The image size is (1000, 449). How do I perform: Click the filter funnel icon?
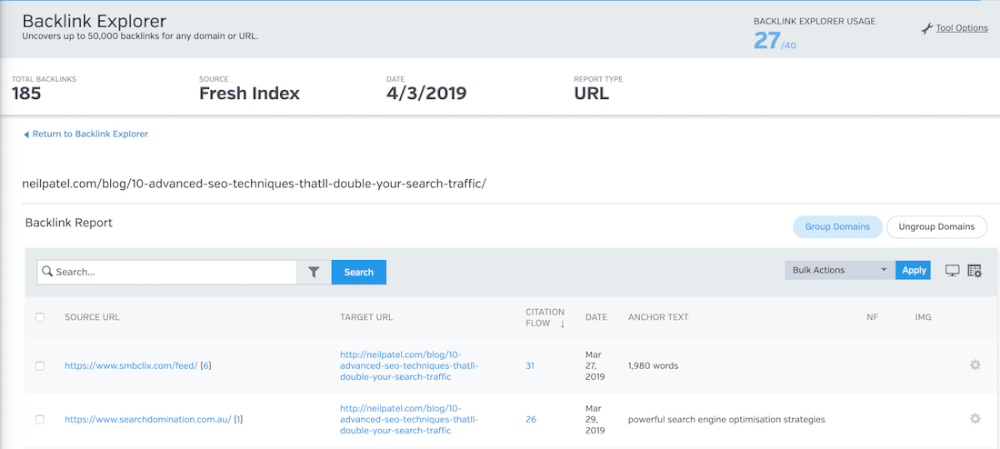click(x=314, y=272)
